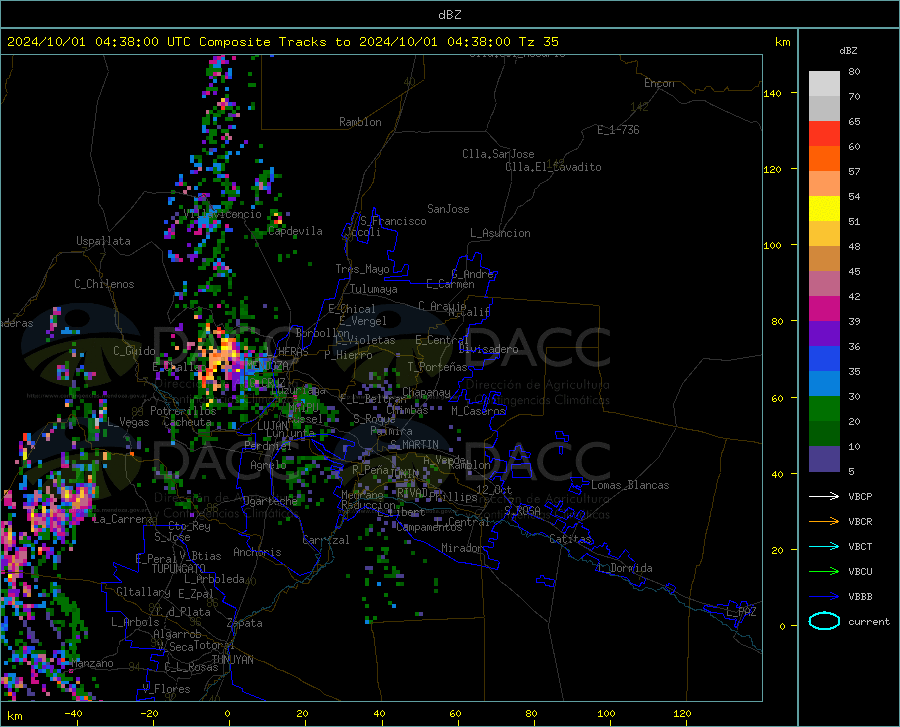
Task: Click the Mirador map label
Action: point(462,549)
